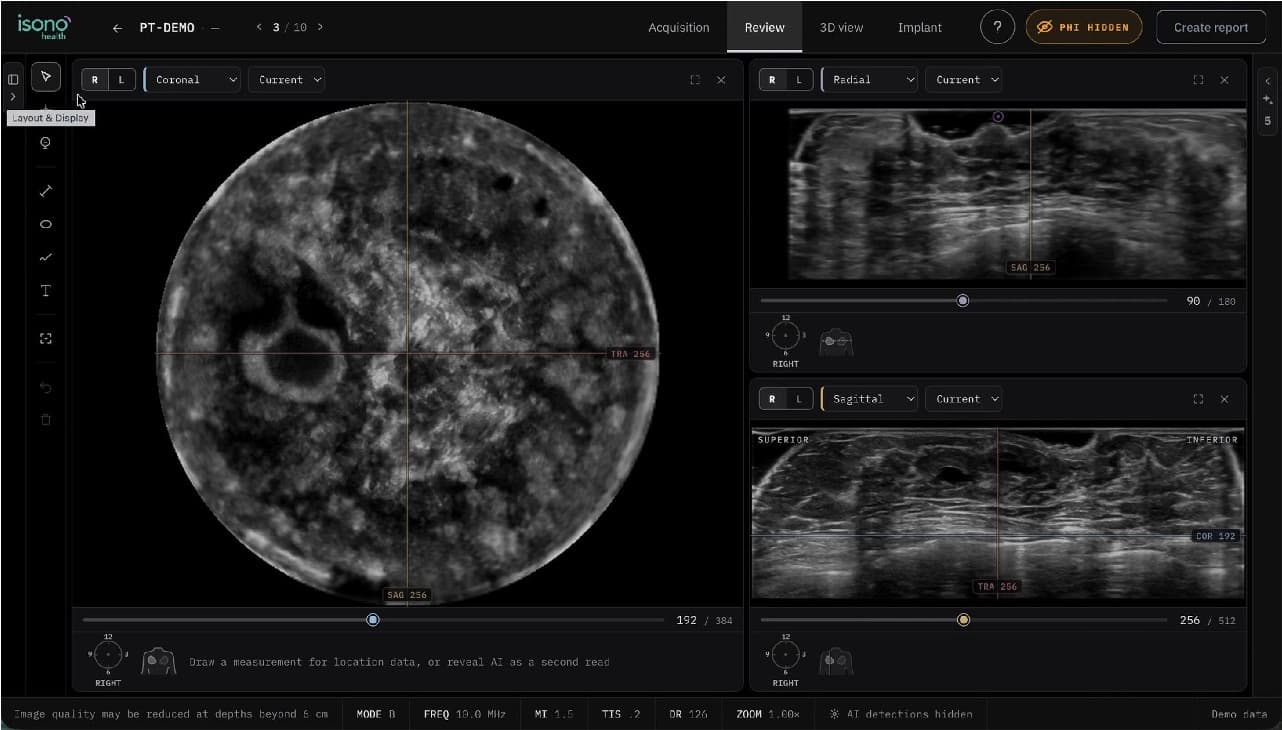1282x730 pixels.
Task: Click the fit-to-view frame tool
Action: click(45, 339)
